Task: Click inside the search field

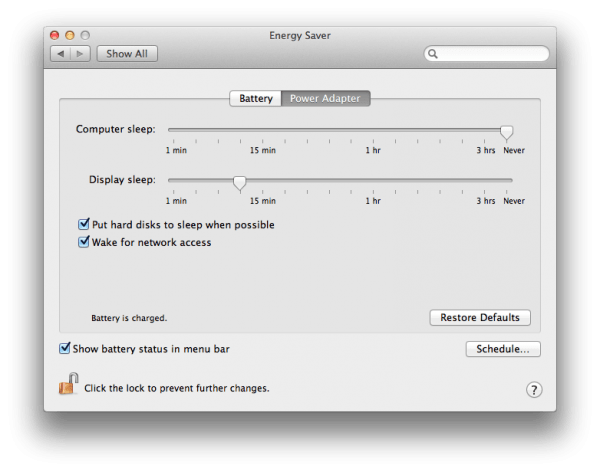Action: (491, 54)
